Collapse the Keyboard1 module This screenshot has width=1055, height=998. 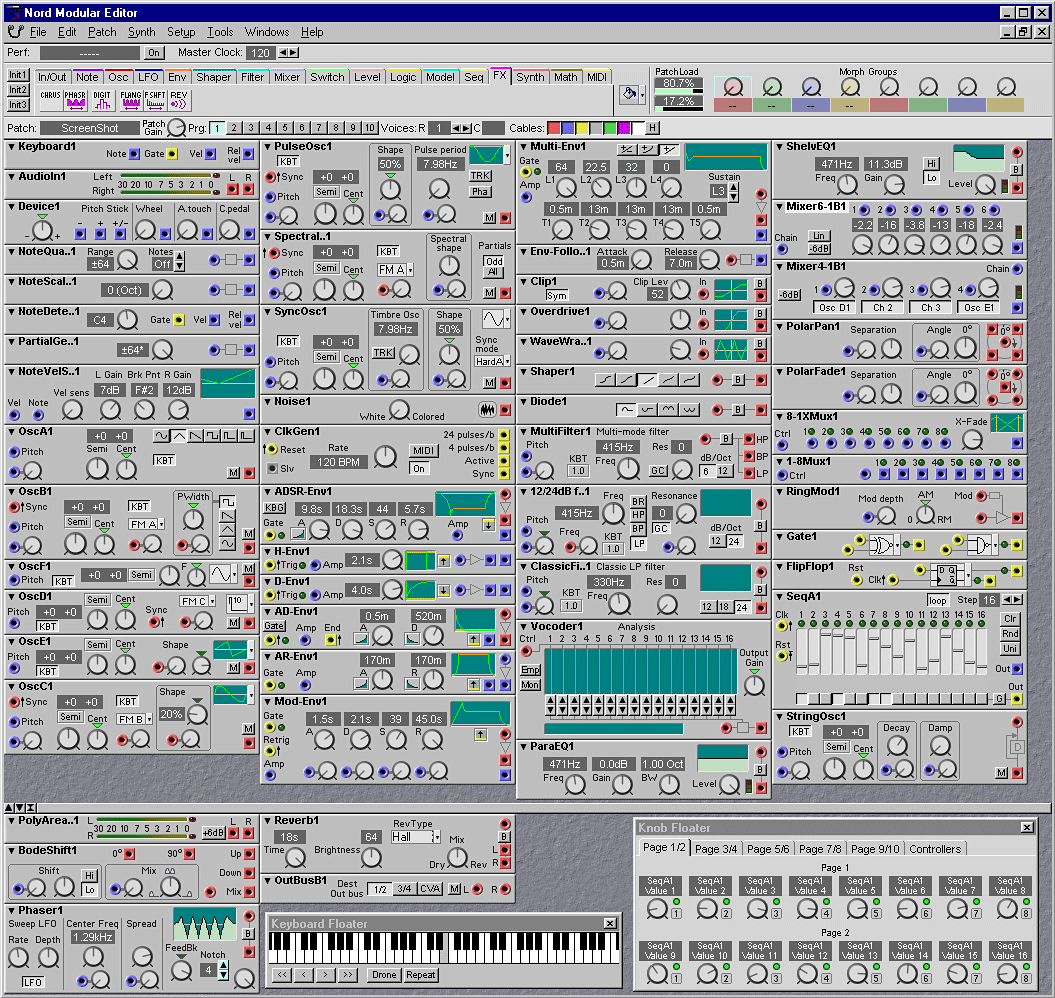11,146
